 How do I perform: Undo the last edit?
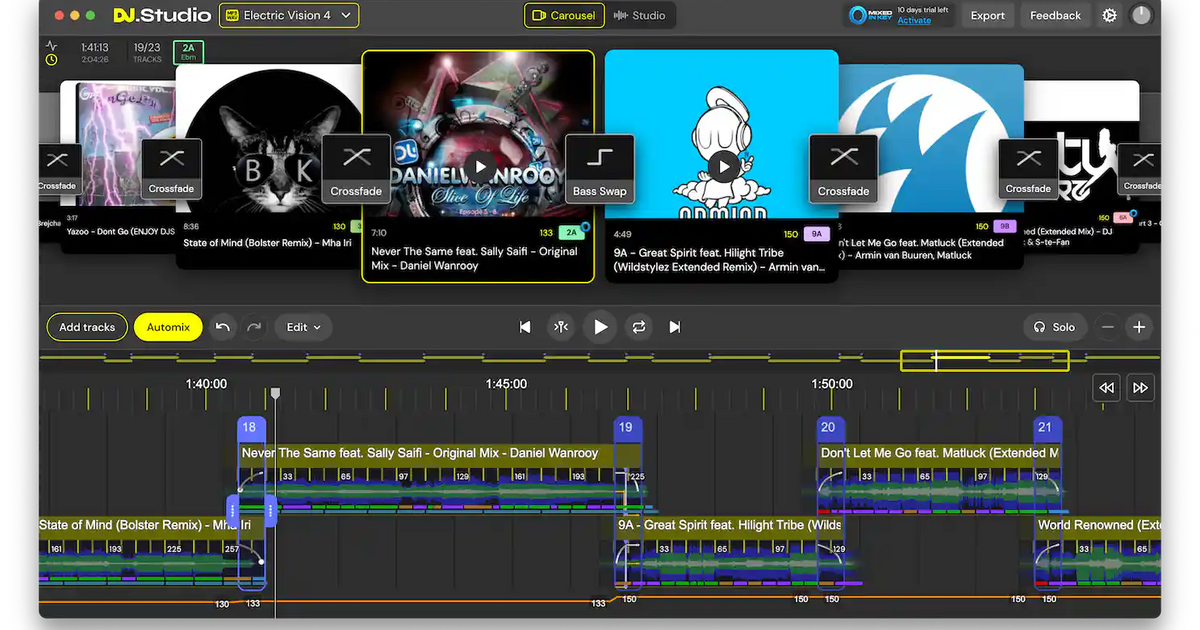[x=222, y=327]
